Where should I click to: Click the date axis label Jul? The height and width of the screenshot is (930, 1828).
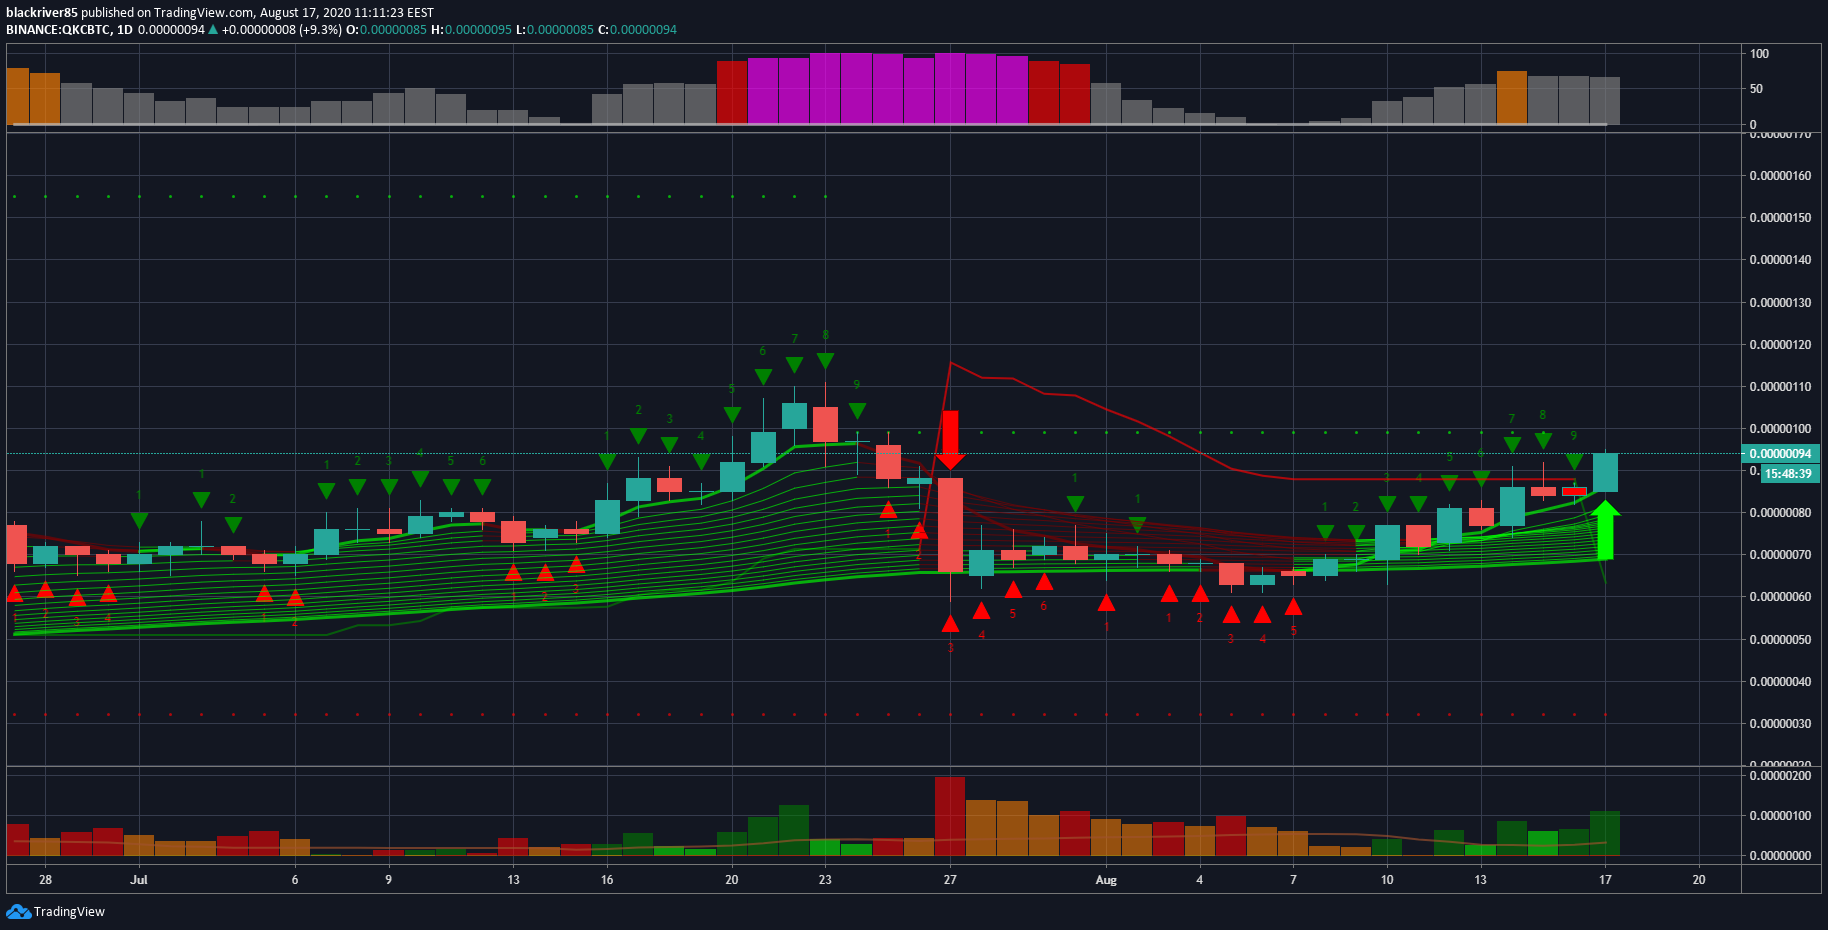pyautogui.click(x=139, y=880)
